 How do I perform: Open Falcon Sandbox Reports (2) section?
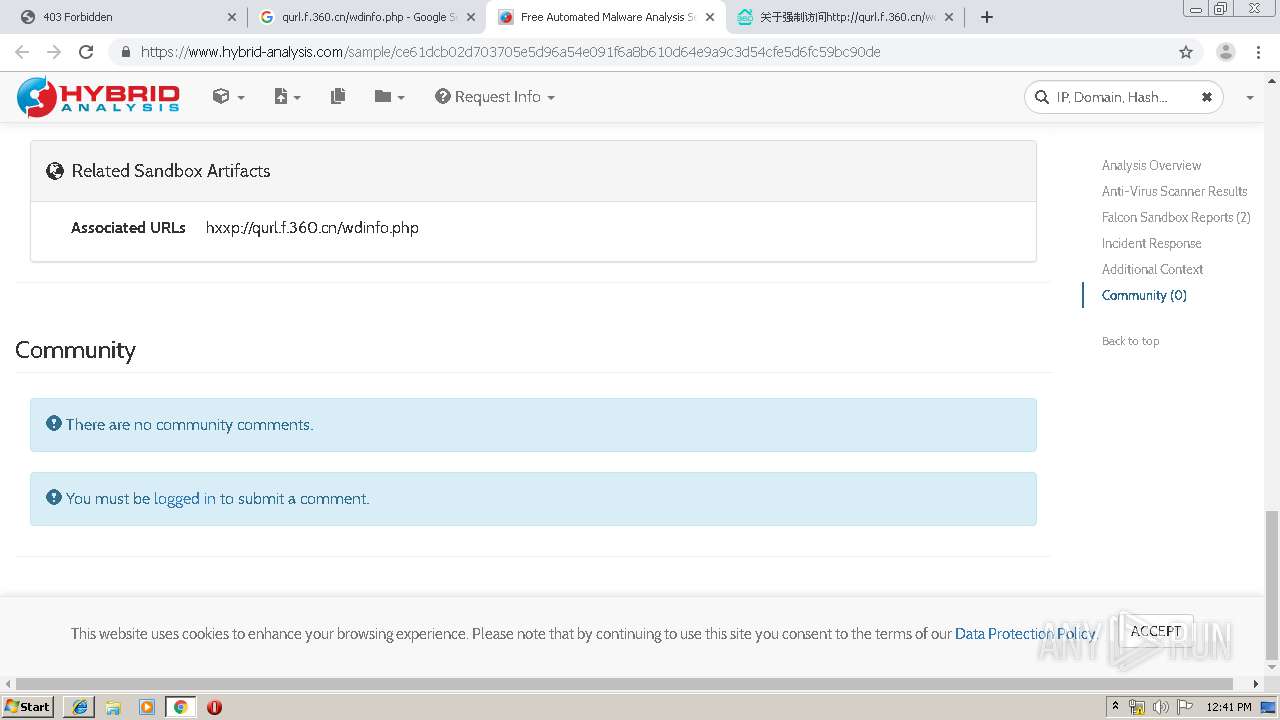coord(1176,217)
